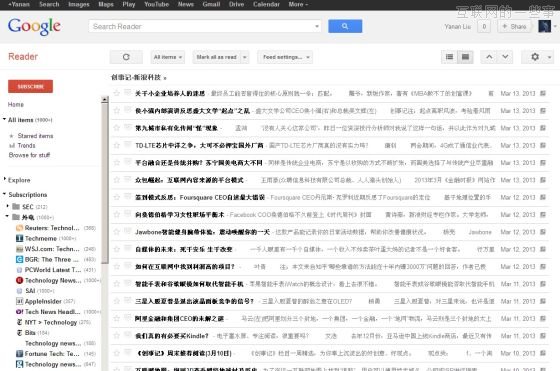Open Gmail in top bar

(x=211, y=4)
